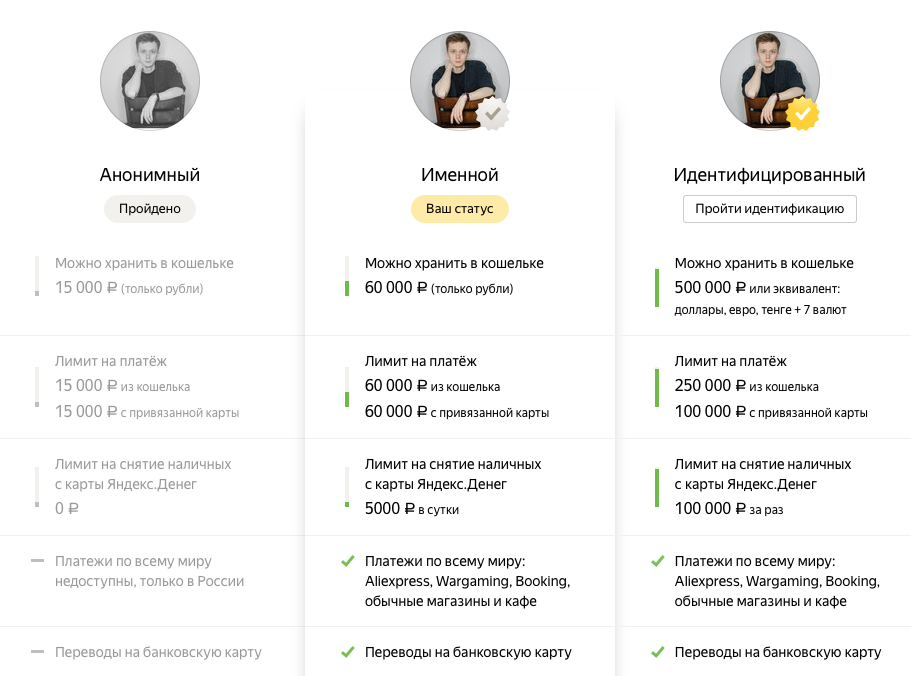Select the Анонимный status heading
Viewport: 911px width, 676px height.
(150, 175)
